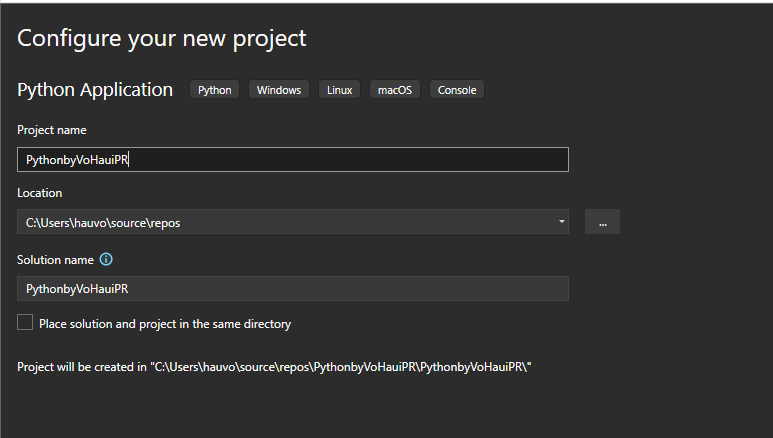
Task: Click the macOS platform tag
Action: (x=395, y=90)
